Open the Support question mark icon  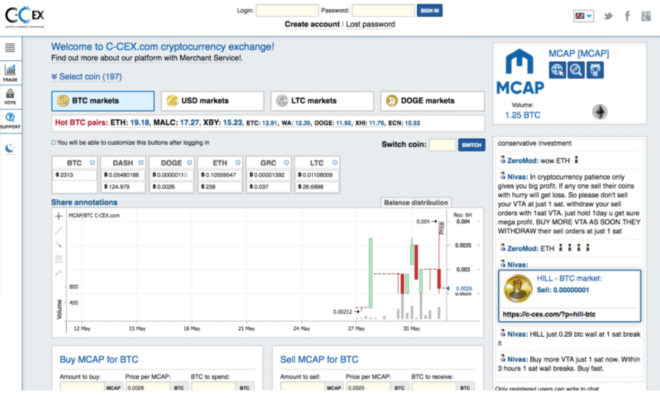[x=10, y=120]
